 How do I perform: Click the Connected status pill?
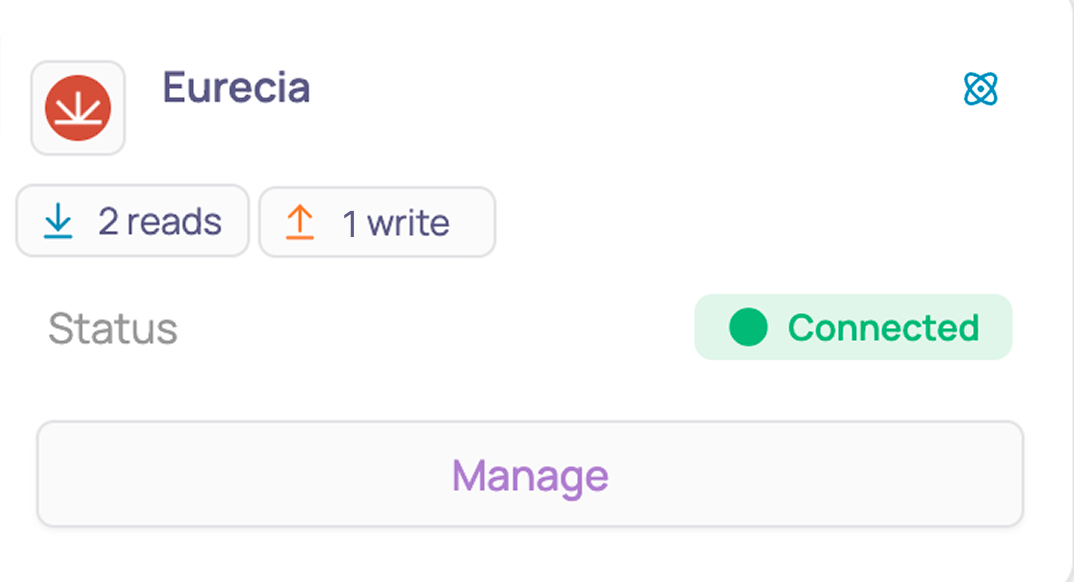click(853, 327)
